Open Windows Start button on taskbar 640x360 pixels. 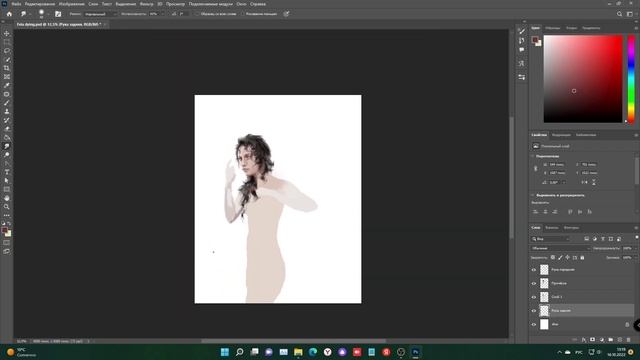click(x=224, y=352)
